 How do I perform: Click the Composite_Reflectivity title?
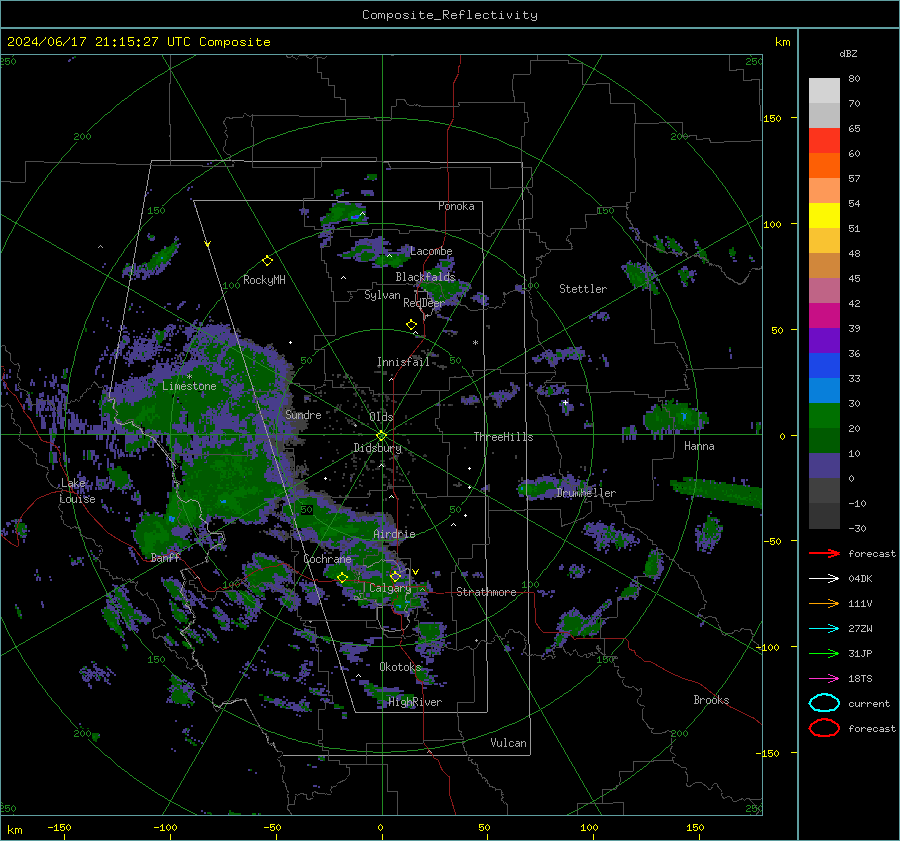(450, 15)
